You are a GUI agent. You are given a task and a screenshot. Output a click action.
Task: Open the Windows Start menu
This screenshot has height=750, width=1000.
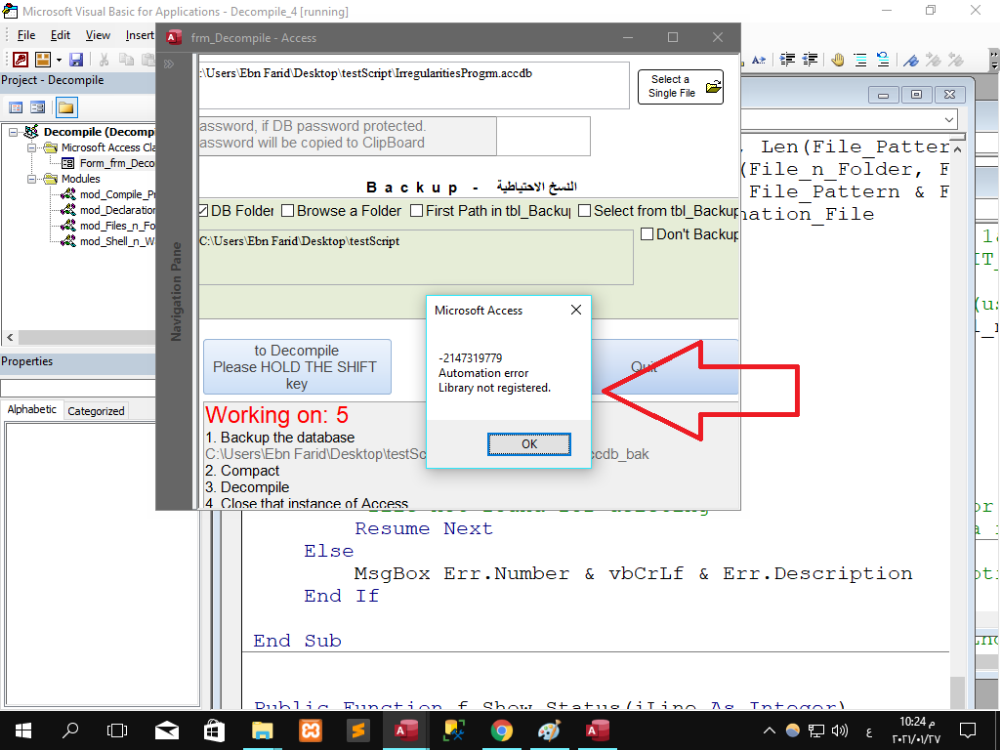click(x=23, y=730)
